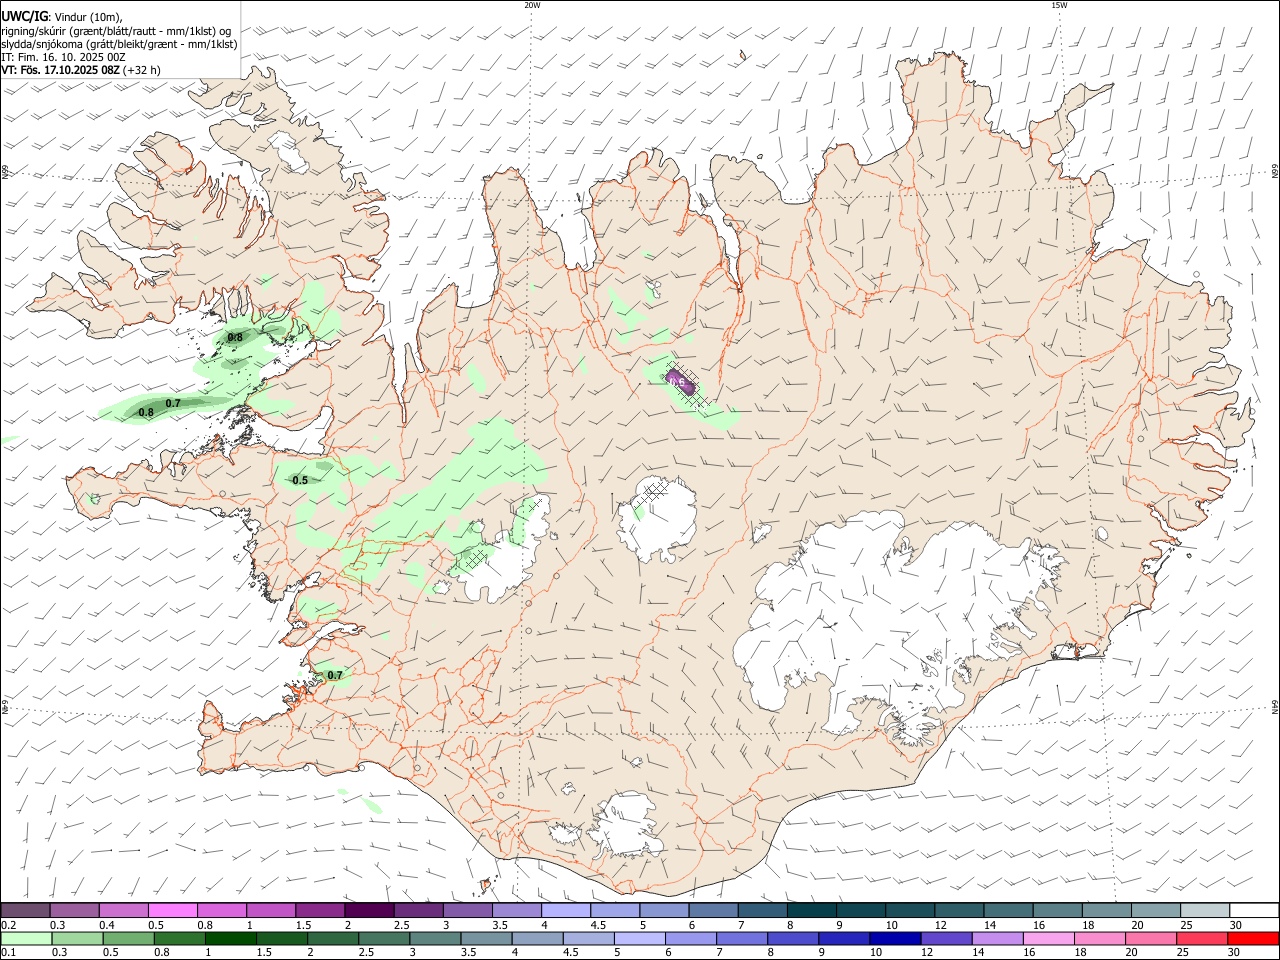Click the lower-row purple swatch between 12 and 14
Screen dimensions: 1280x960
click(945, 938)
